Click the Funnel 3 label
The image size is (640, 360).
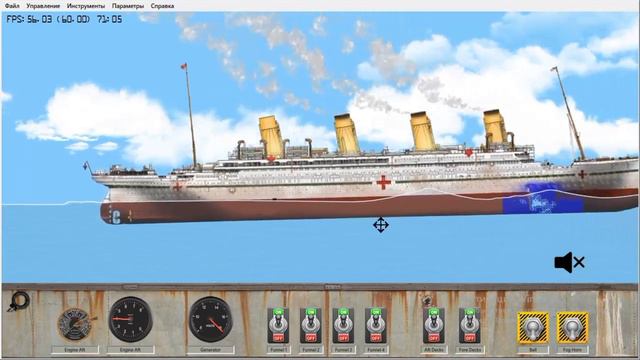tap(343, 350)
